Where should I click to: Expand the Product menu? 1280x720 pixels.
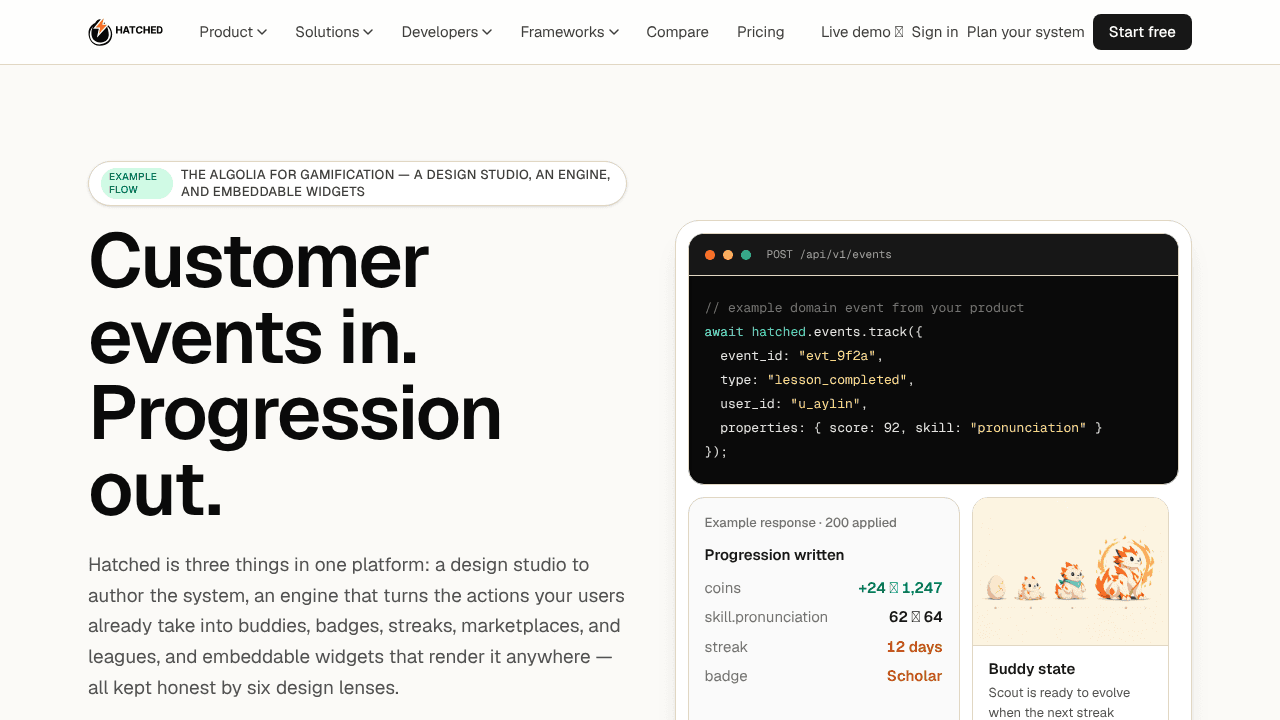point(233,32)
